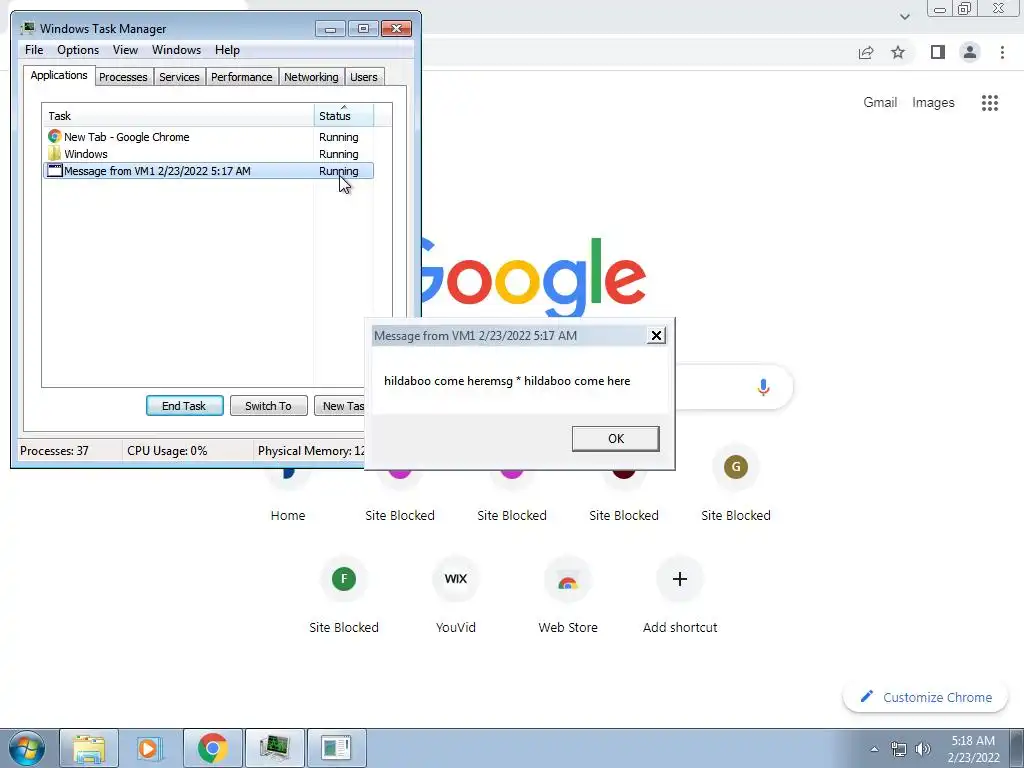Open the YouVid shortcut tile

456,594
